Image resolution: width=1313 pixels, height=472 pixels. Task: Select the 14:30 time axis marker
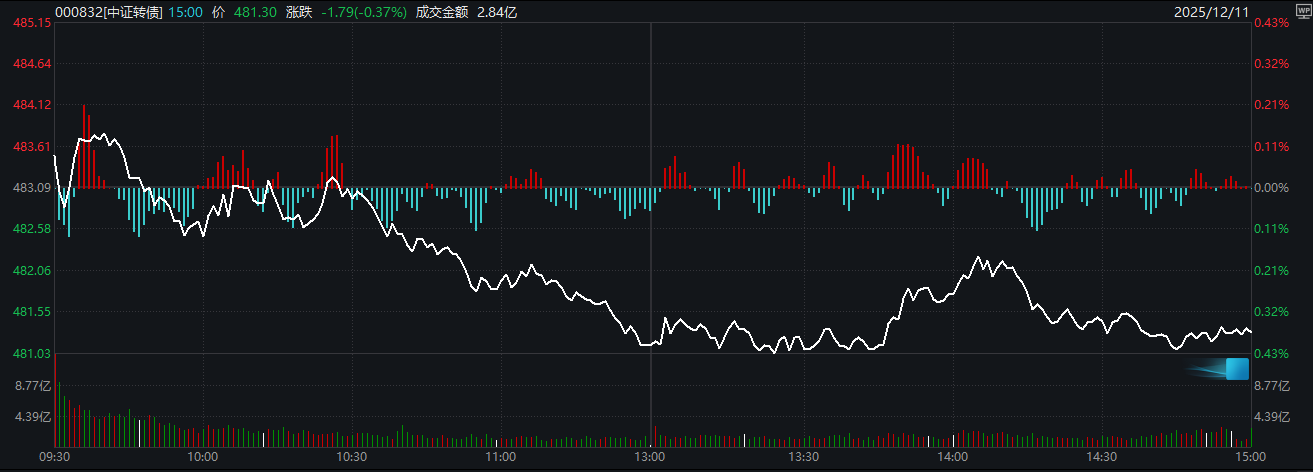[1101, 456]
